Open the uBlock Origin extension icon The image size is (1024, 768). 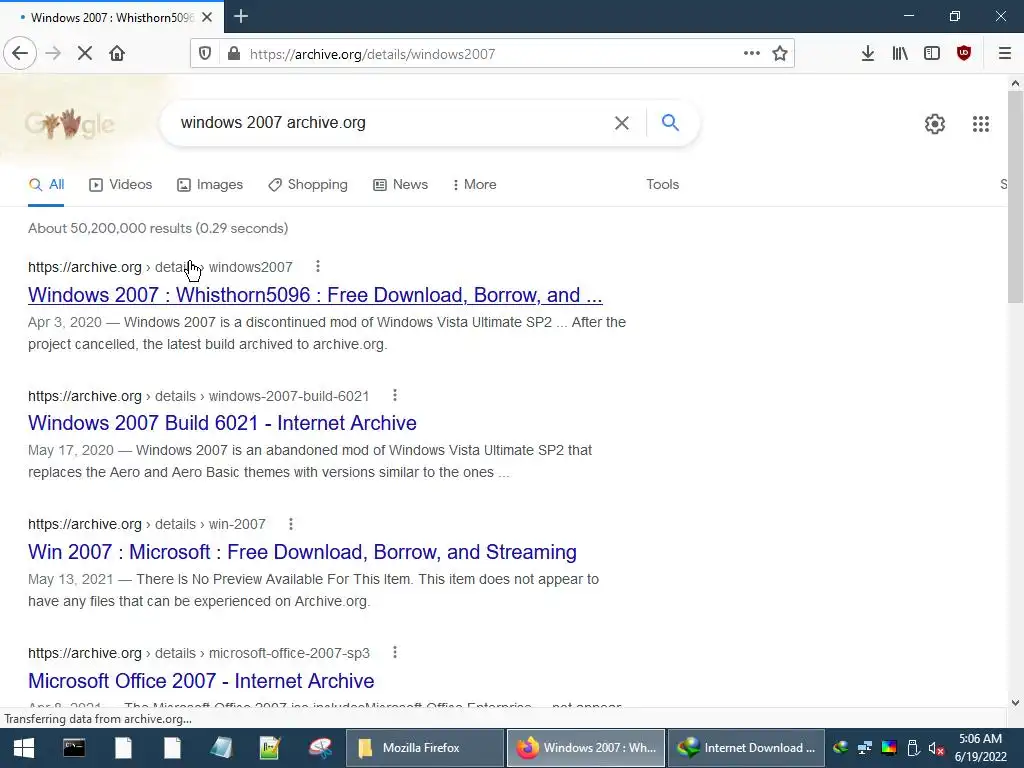click(x=964, y=54)
